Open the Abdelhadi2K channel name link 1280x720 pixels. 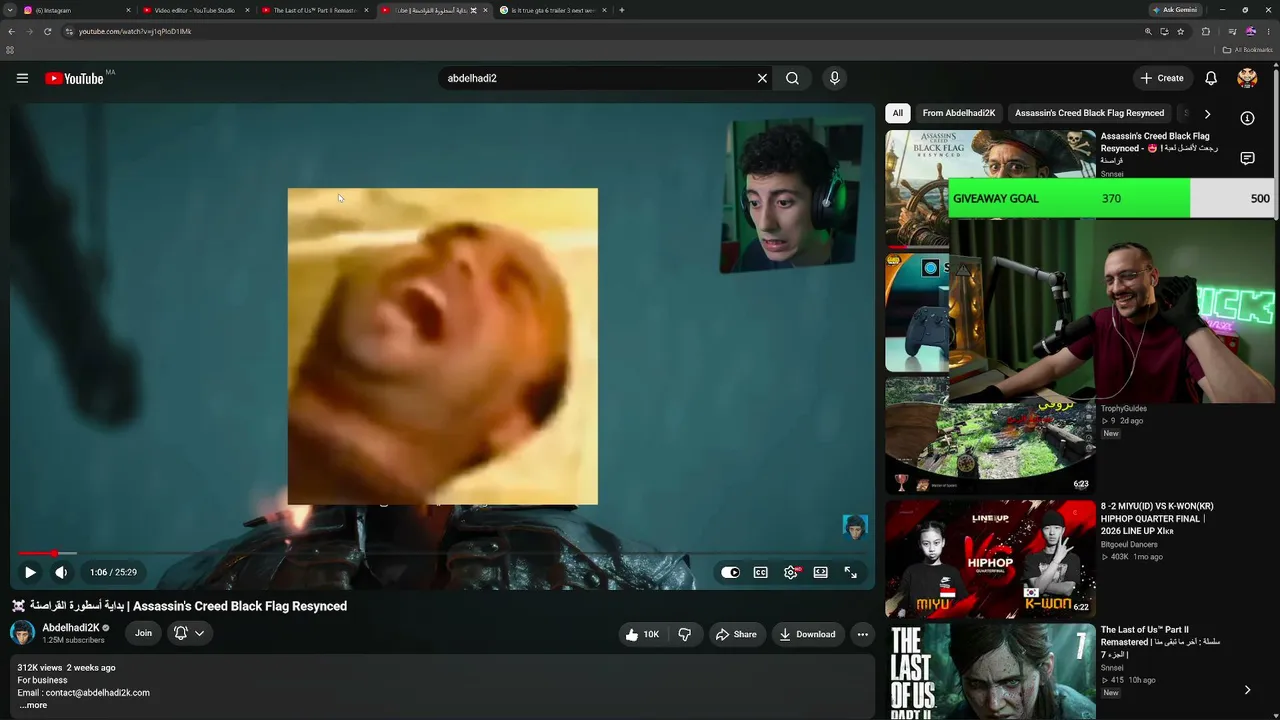71,628
